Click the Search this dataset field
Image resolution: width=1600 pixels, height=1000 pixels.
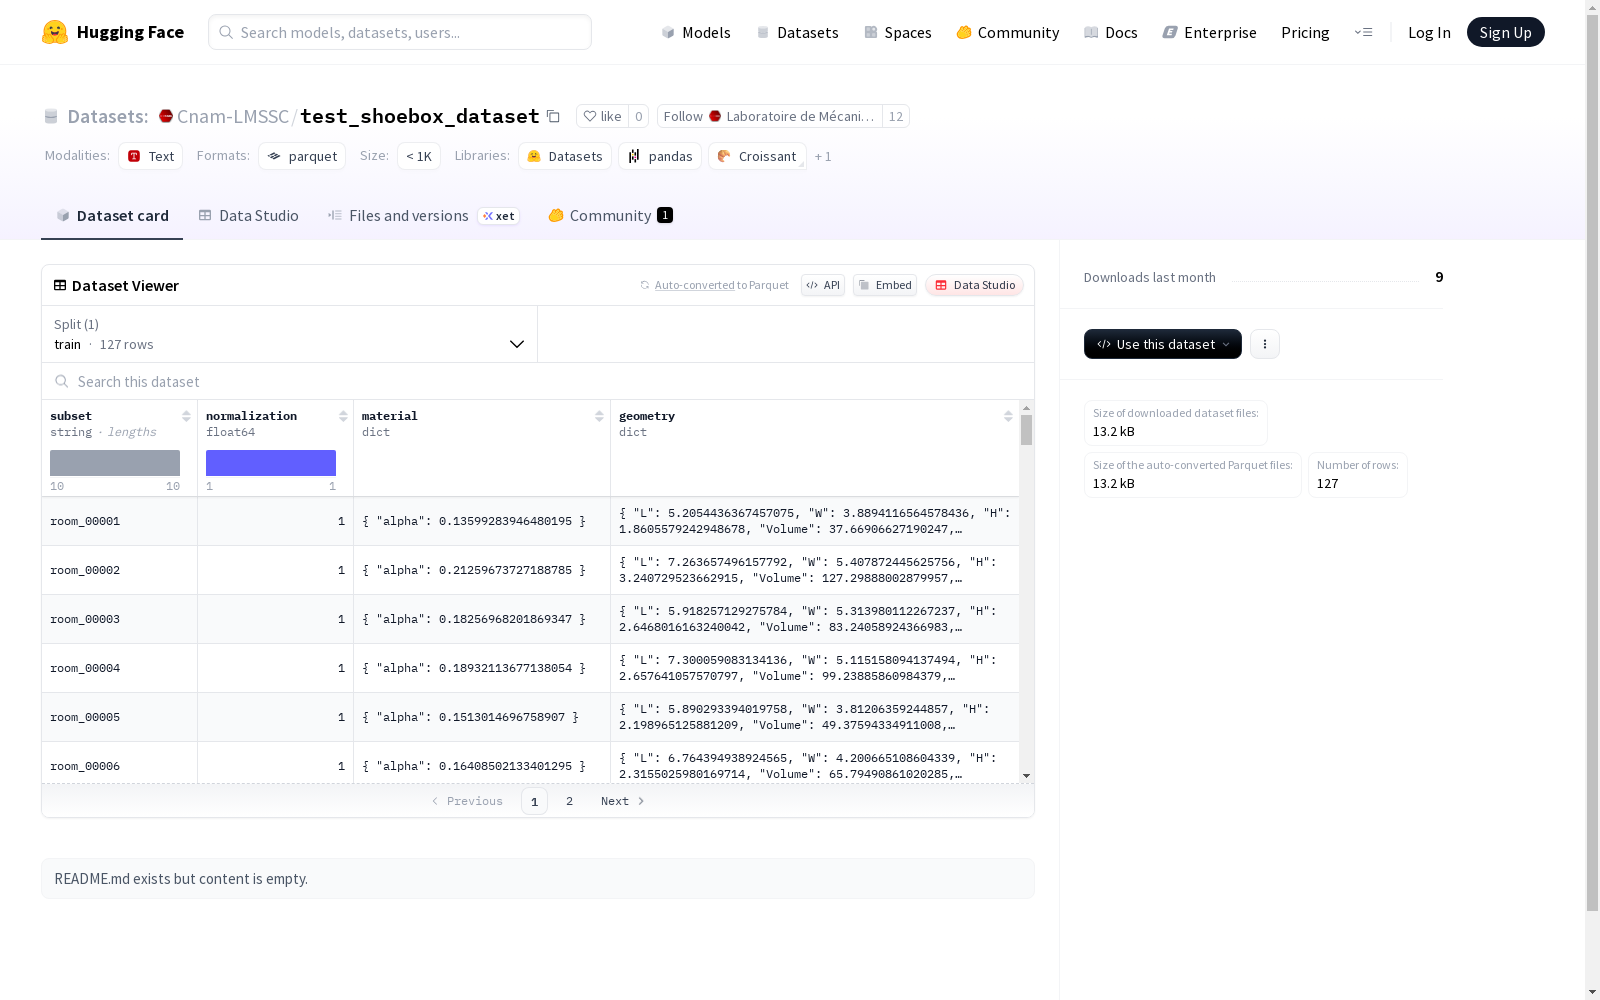[x=538, y=382]
